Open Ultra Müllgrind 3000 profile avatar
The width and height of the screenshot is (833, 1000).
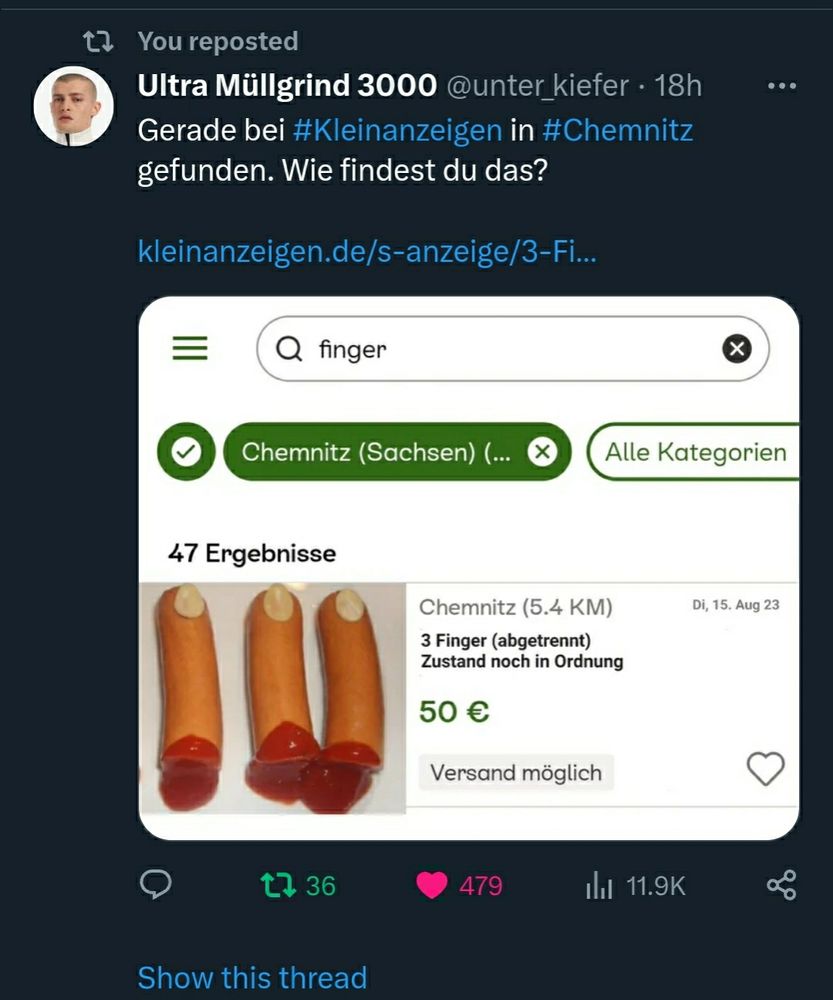click(73, 106)
